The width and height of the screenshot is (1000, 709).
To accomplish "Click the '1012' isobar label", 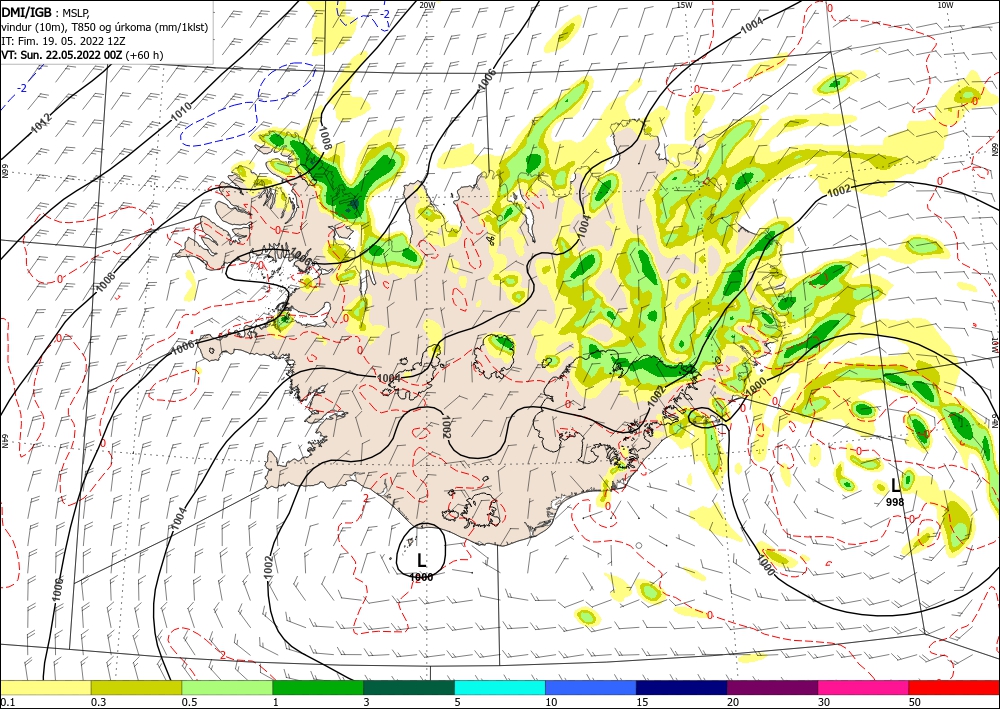I will coord(40,124).
